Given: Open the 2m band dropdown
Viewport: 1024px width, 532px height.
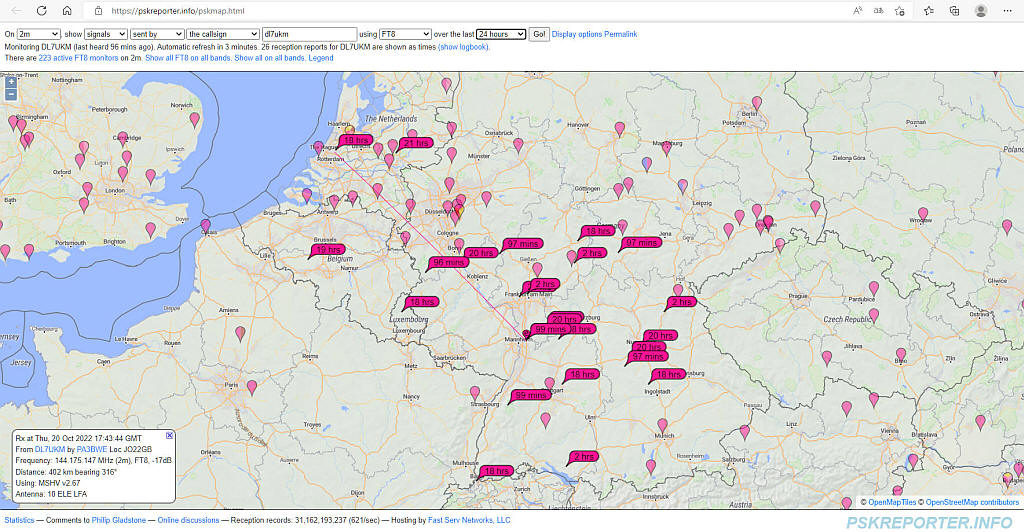Looking at the screenshot, I should (38, 34).
